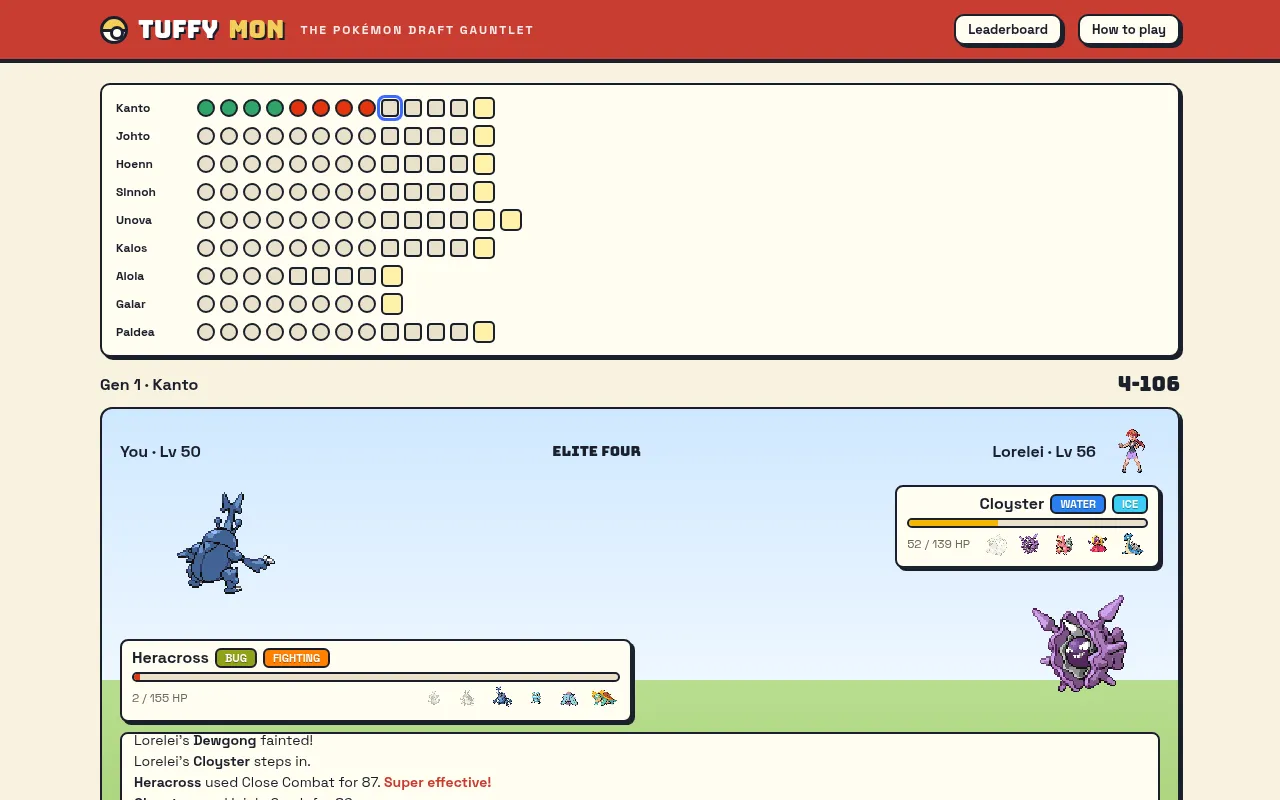Select the Jynx icon in Lorelei's party
This screenshot has width=1280, height=800.
coord(1098,544)
